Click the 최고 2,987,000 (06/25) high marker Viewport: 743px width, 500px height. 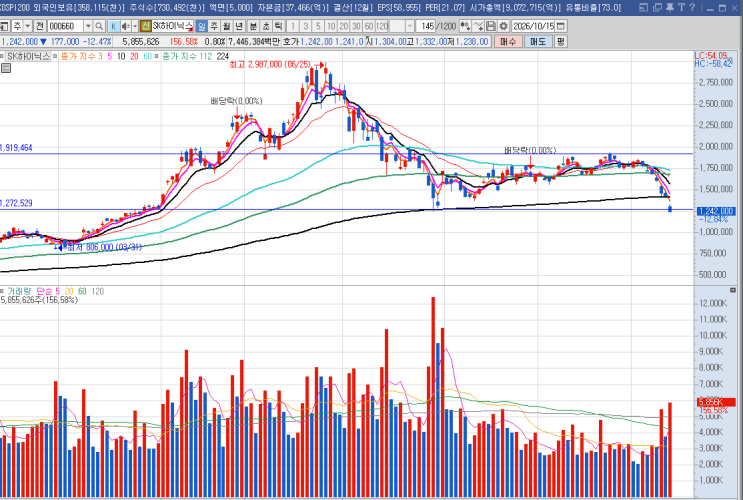pos(278,64)
